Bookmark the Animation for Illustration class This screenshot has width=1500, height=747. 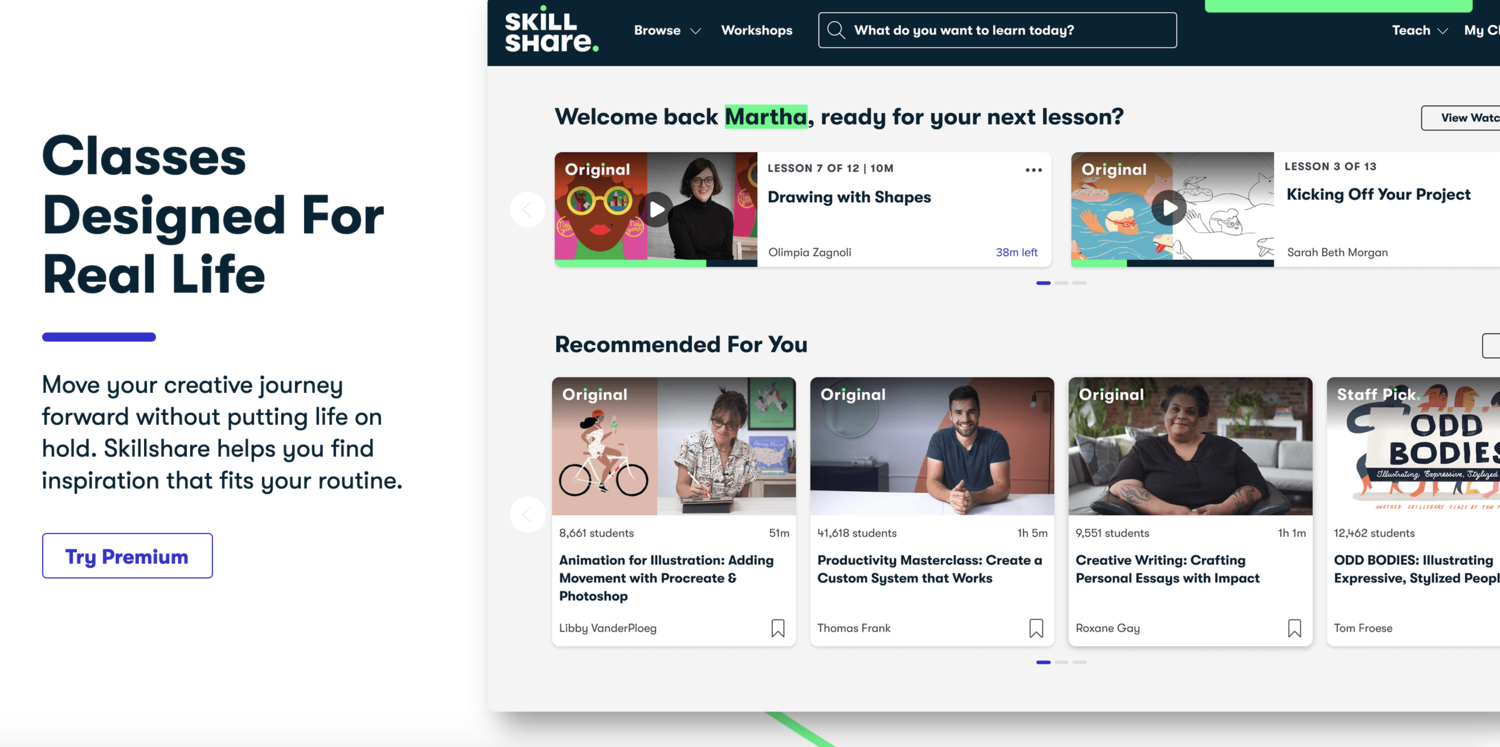click(x=778, y=628)
